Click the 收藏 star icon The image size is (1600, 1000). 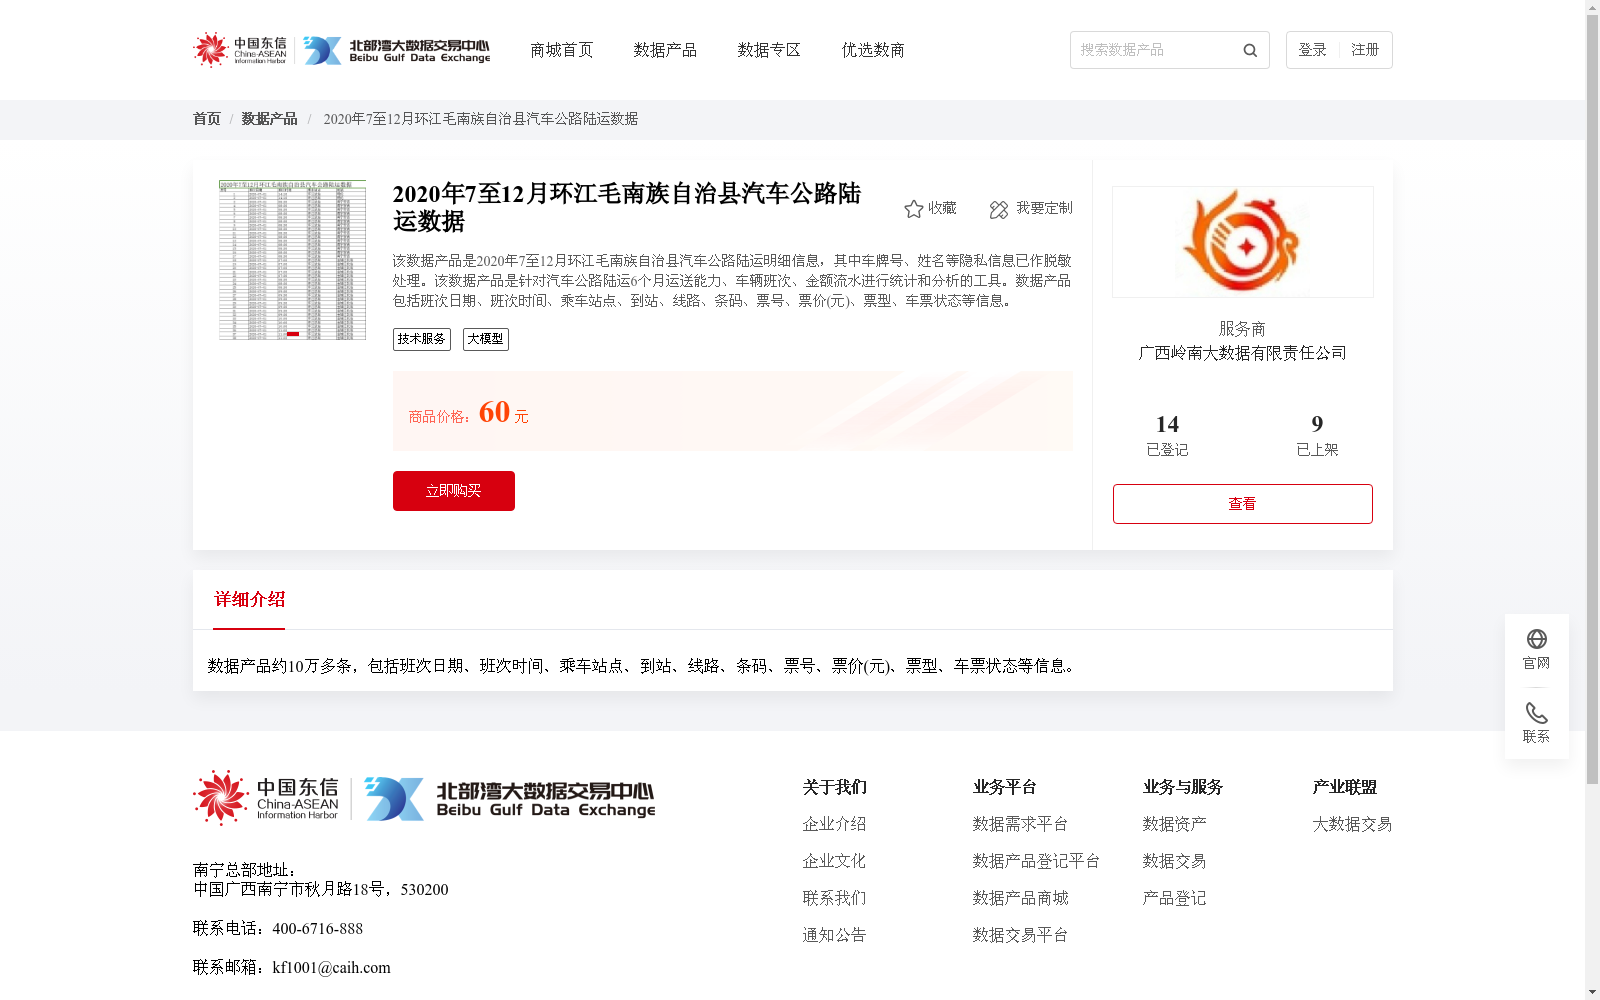point(913,209)
